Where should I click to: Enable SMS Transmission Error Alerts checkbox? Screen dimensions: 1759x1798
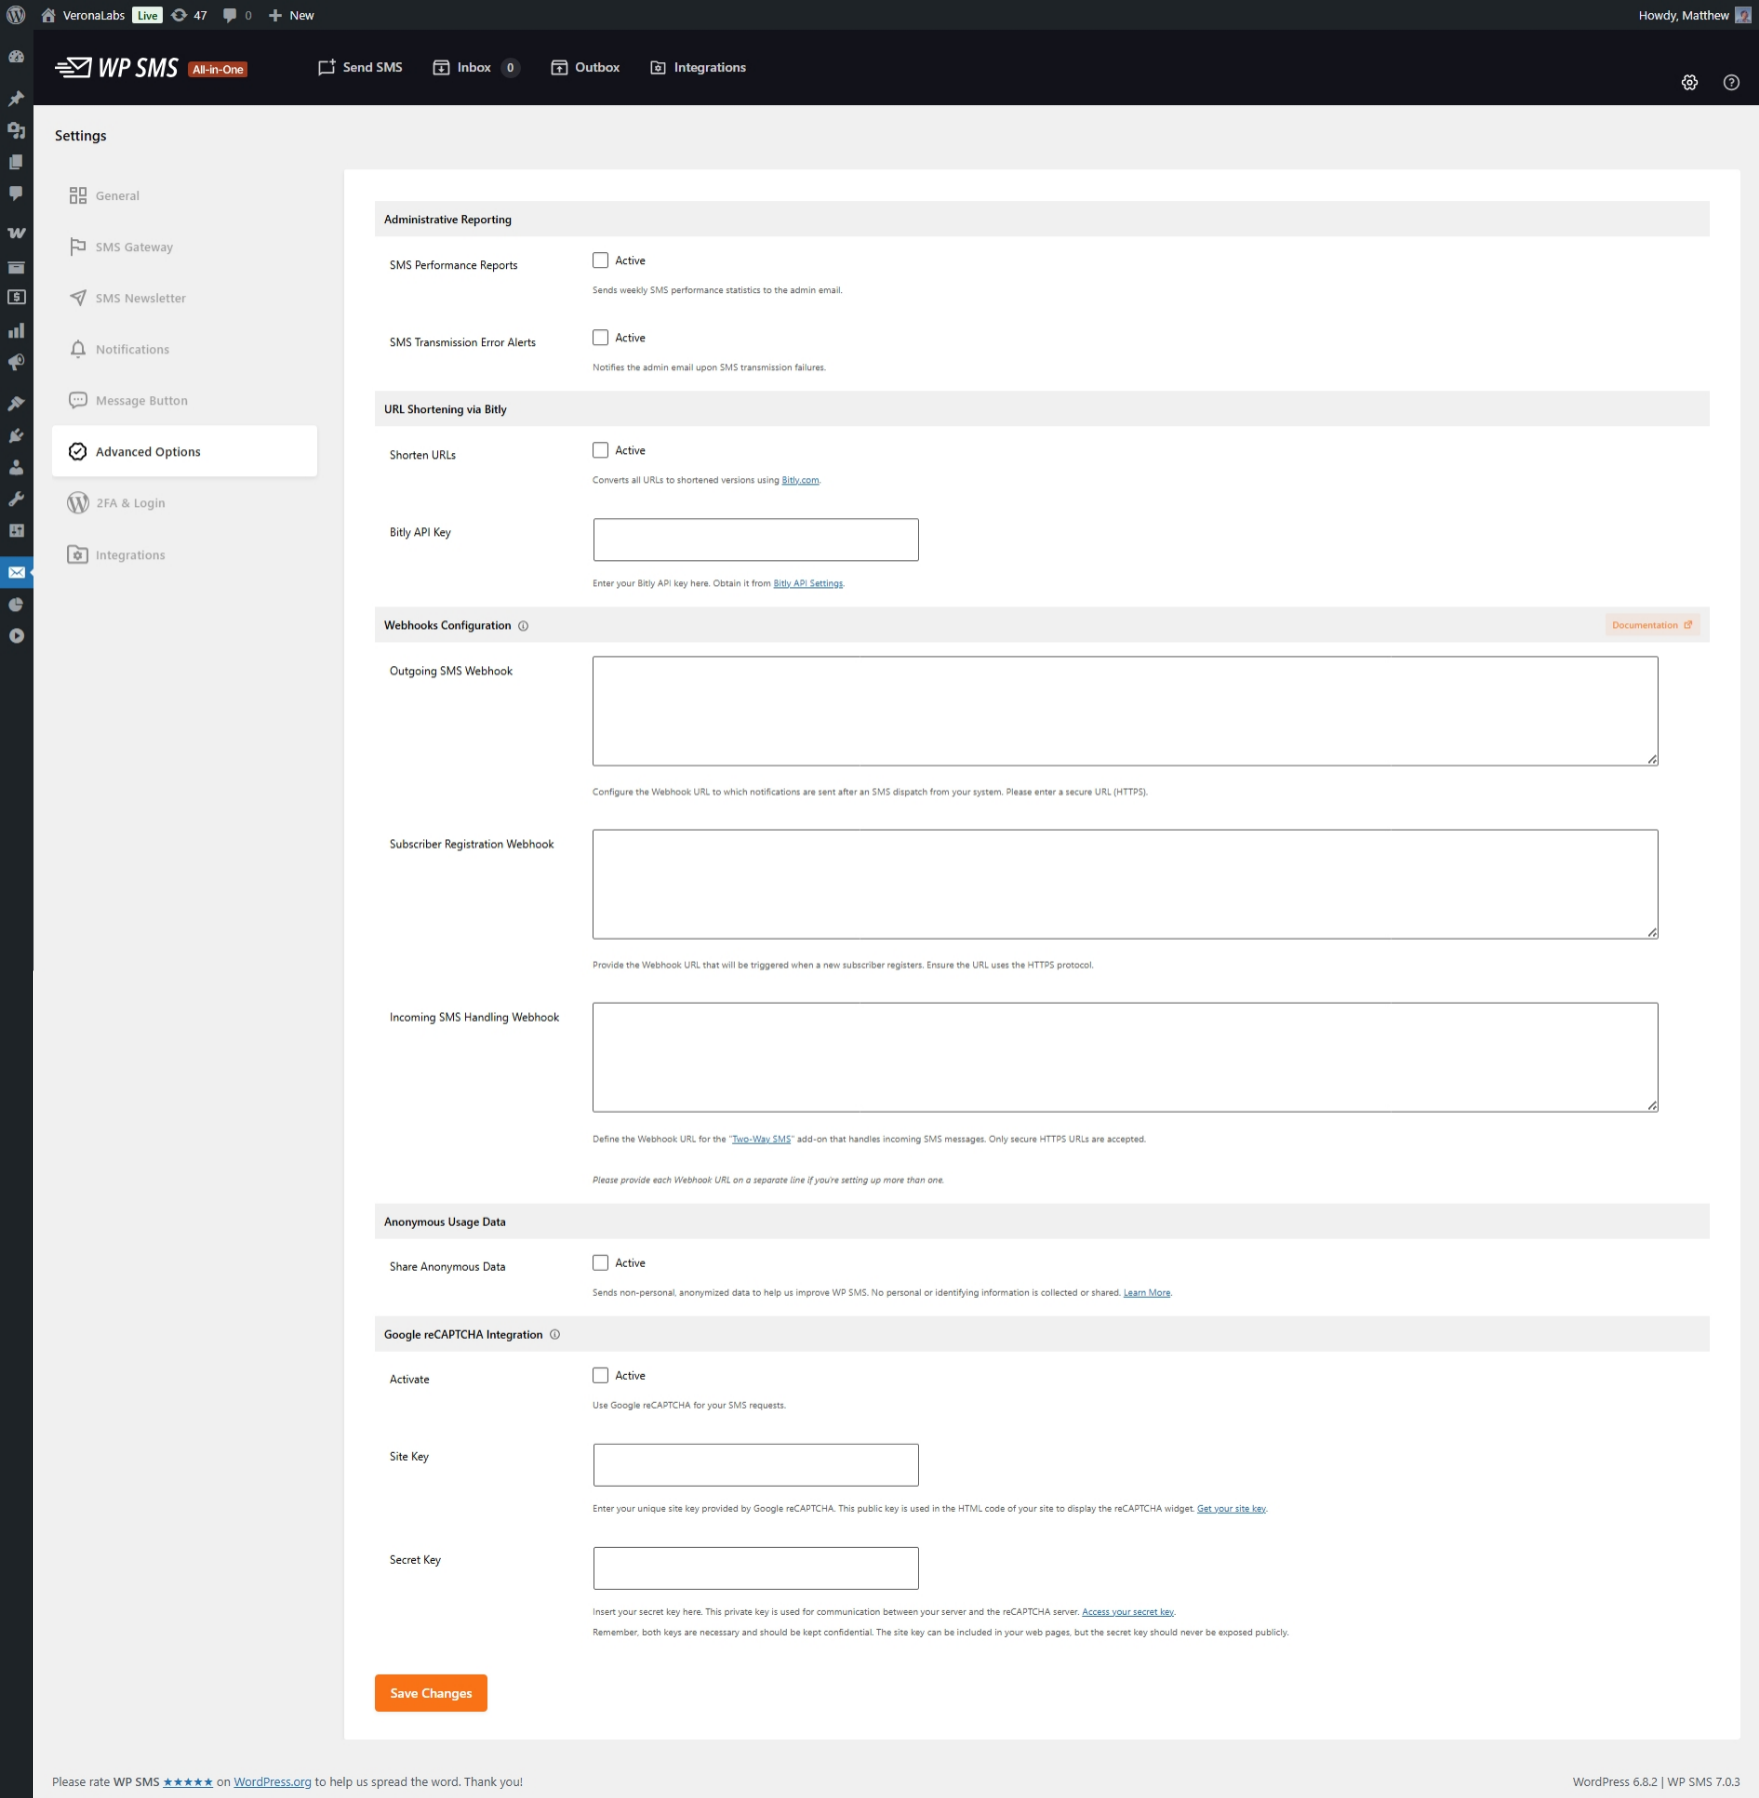(600, 338)
